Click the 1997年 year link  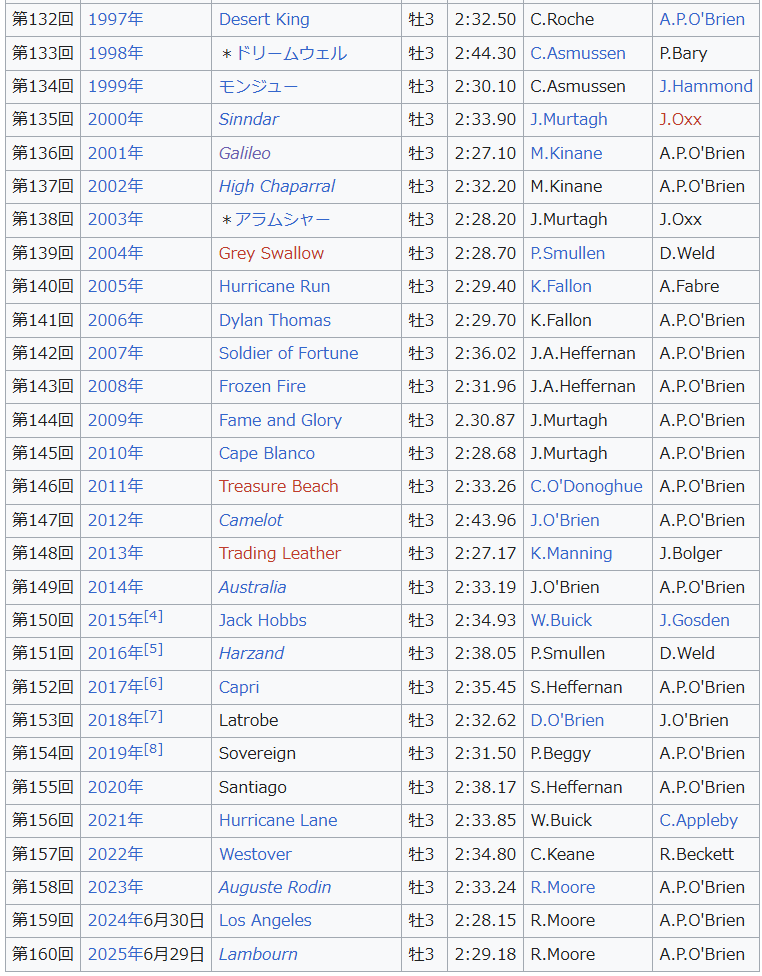pos(115,19)
